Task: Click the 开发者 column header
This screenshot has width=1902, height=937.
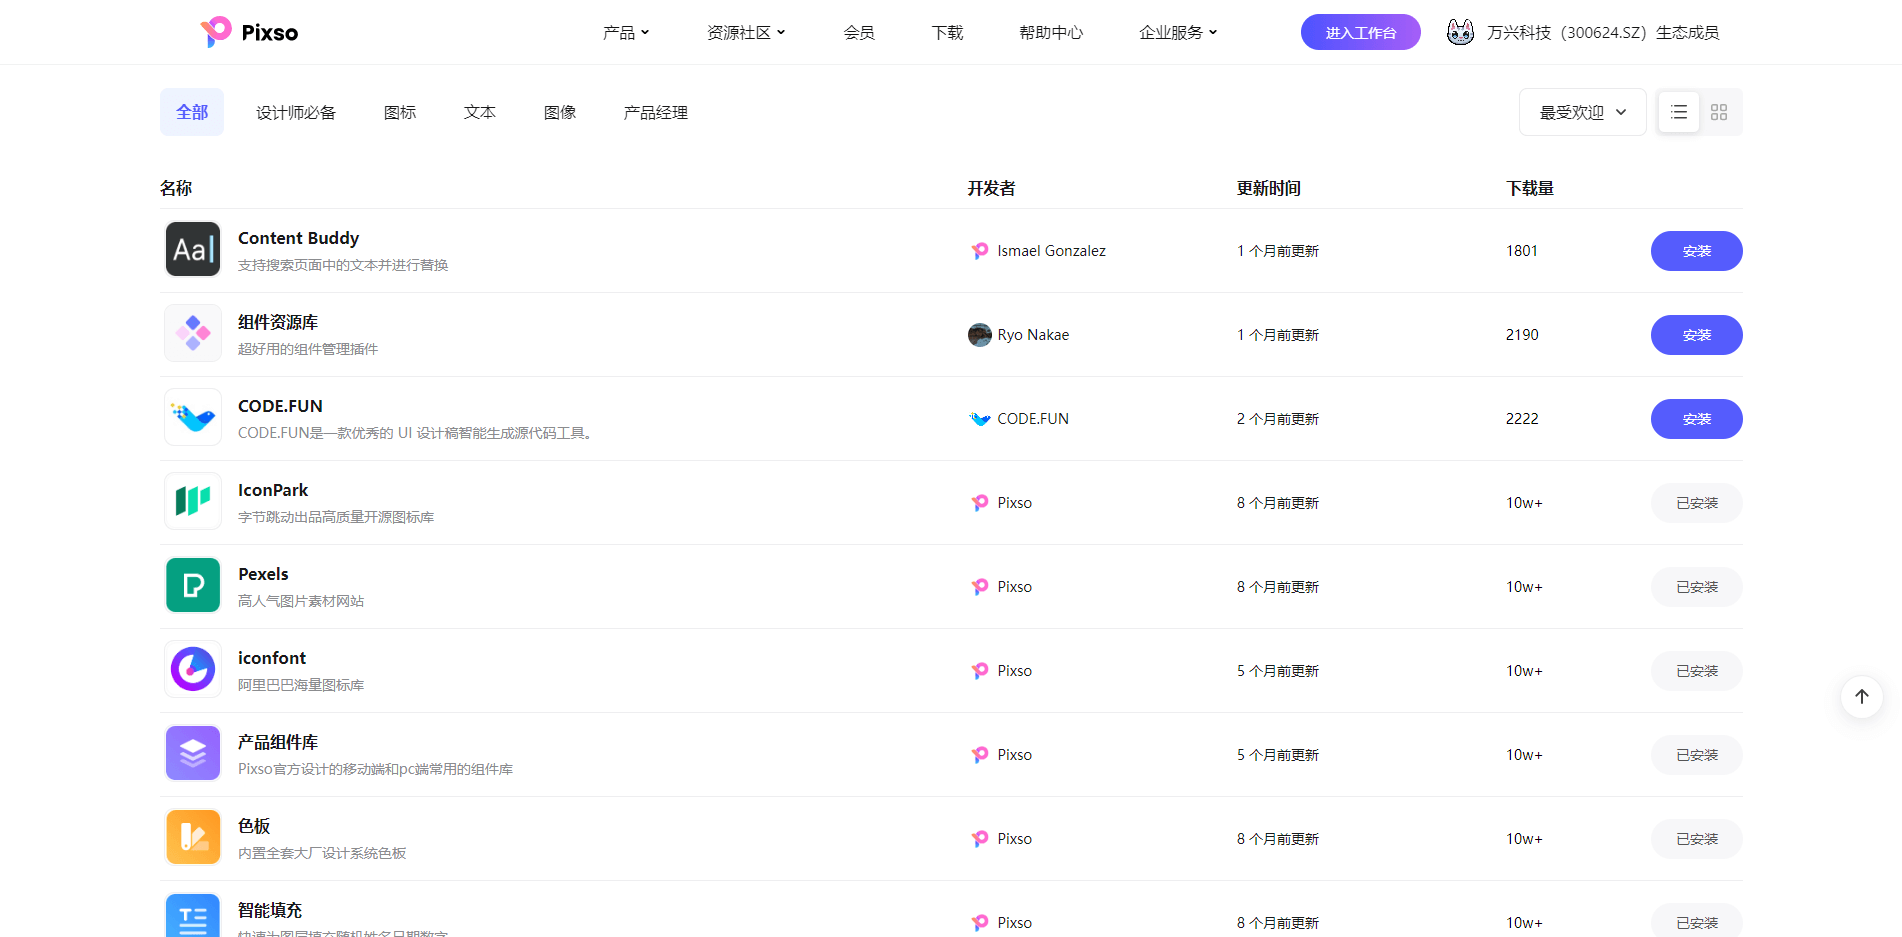Action: (991, 188)
